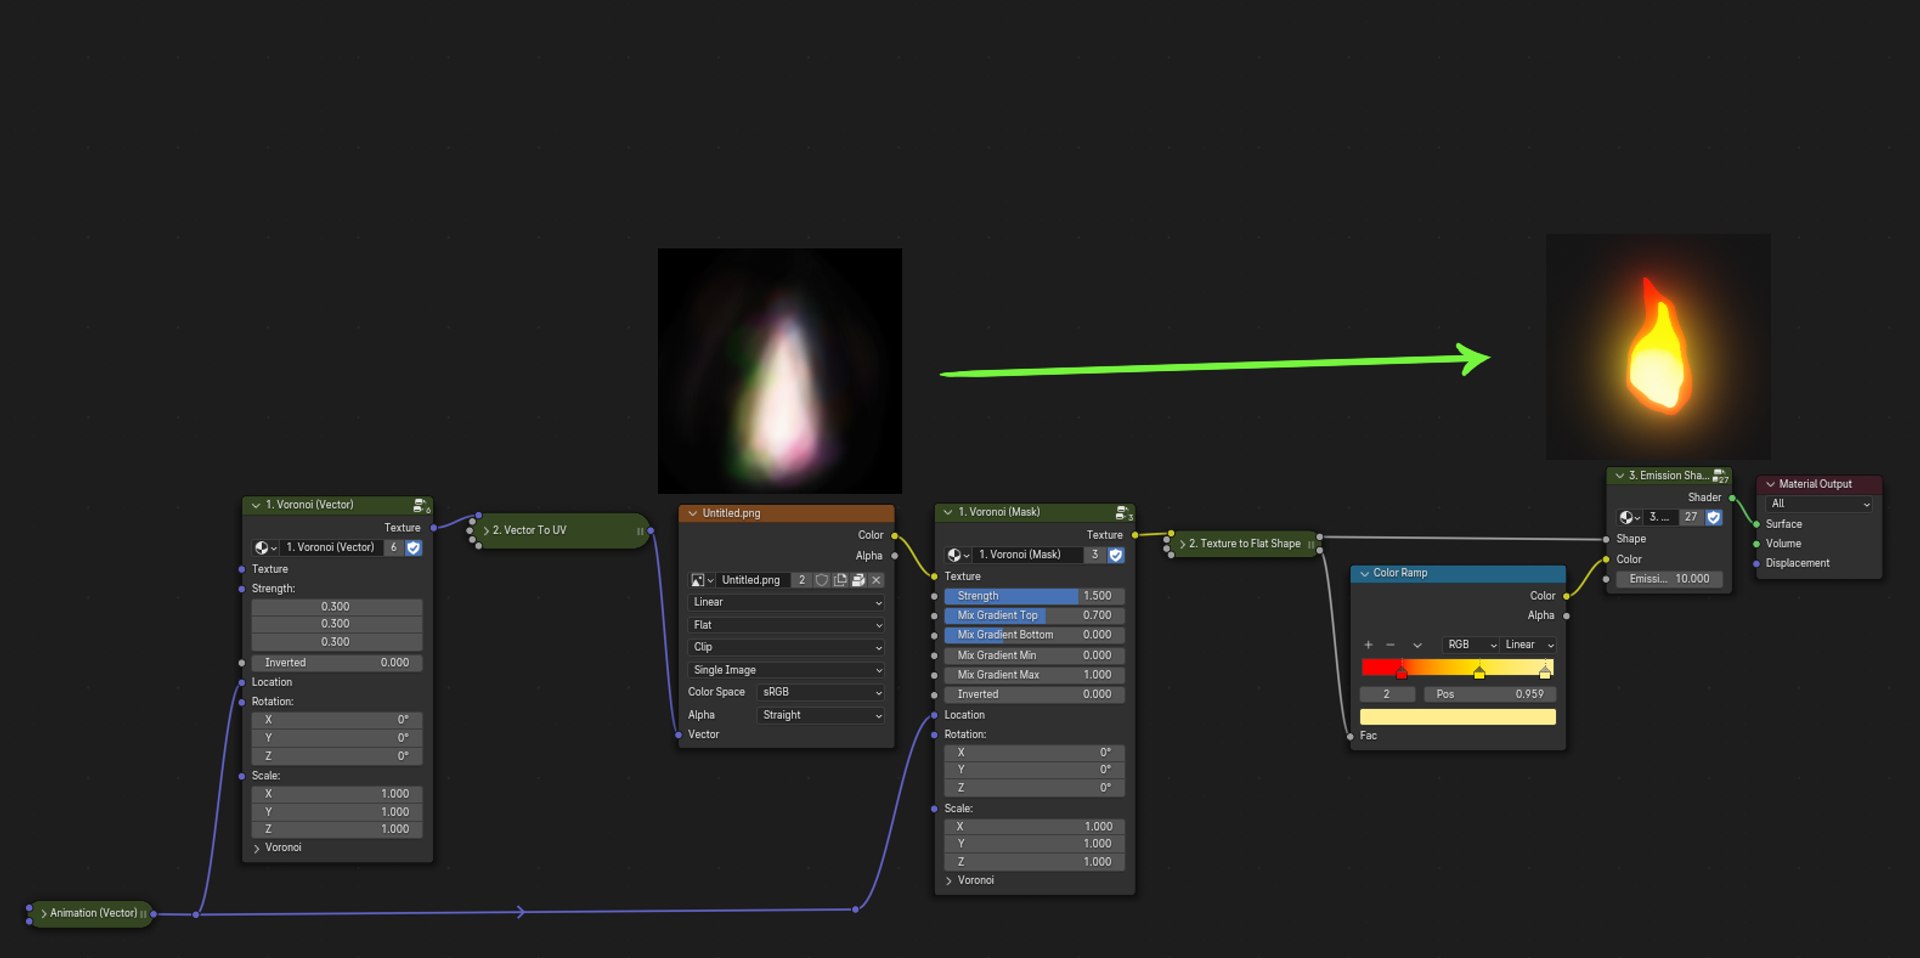The image size is (1920, 958).
Task: Toggle fake user shield in Emission Shader node
Action: tap(1714, 517)
